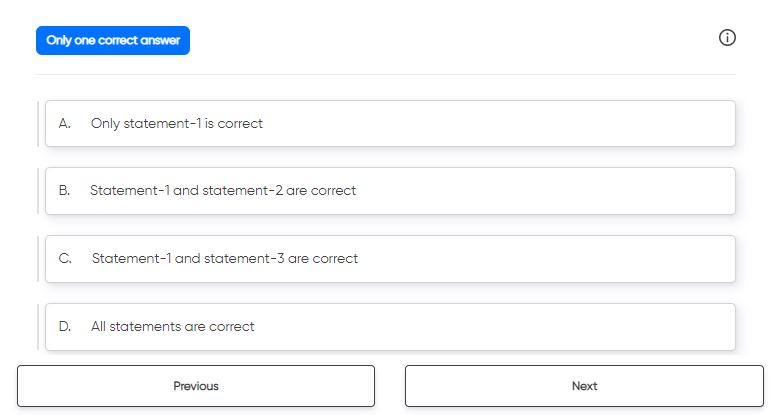Click the 'Only statement-1 is correct' text

coord(177,123)
